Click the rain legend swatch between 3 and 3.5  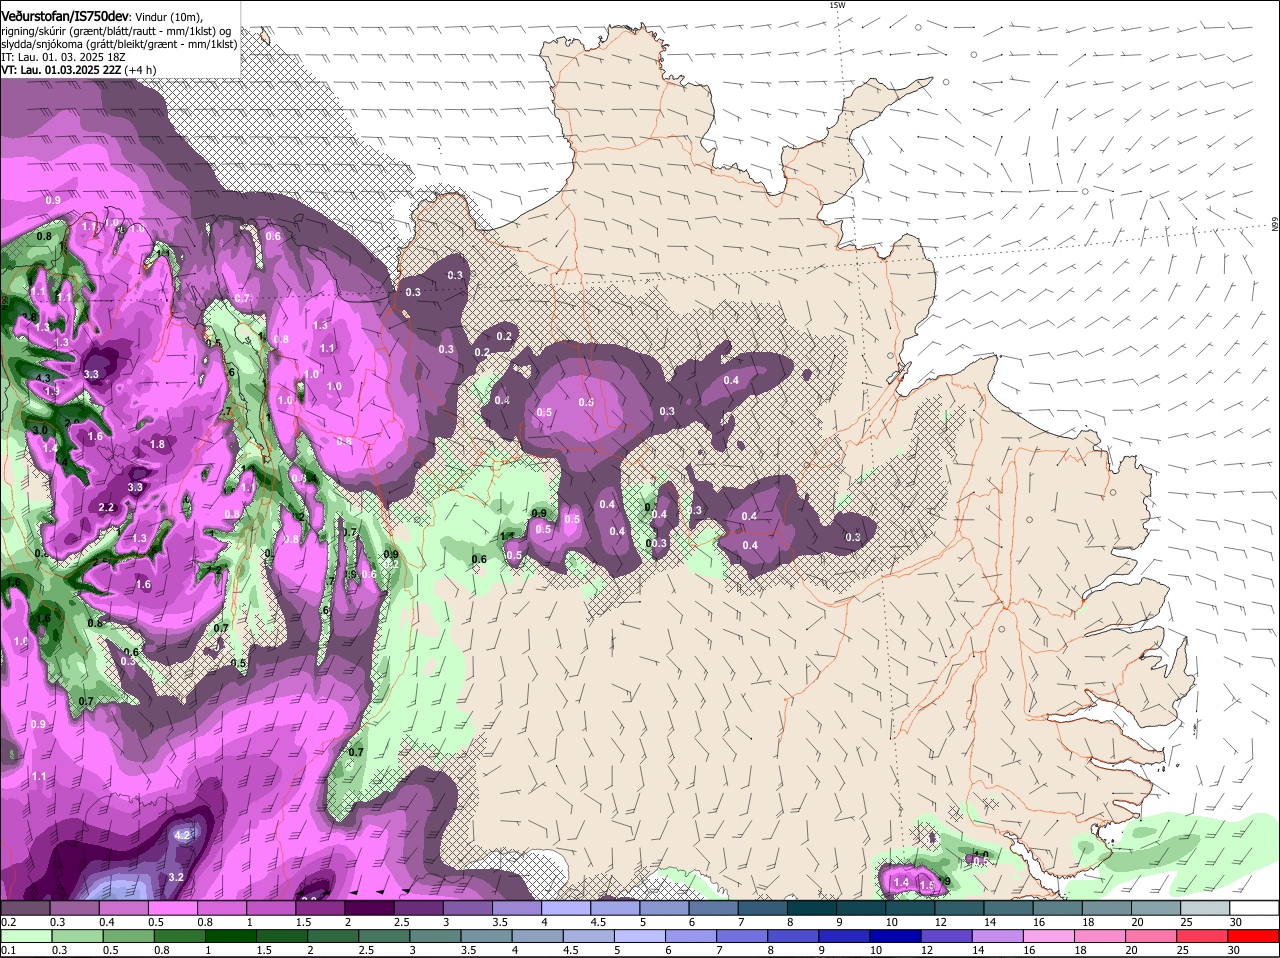click(x=437, y=935)
